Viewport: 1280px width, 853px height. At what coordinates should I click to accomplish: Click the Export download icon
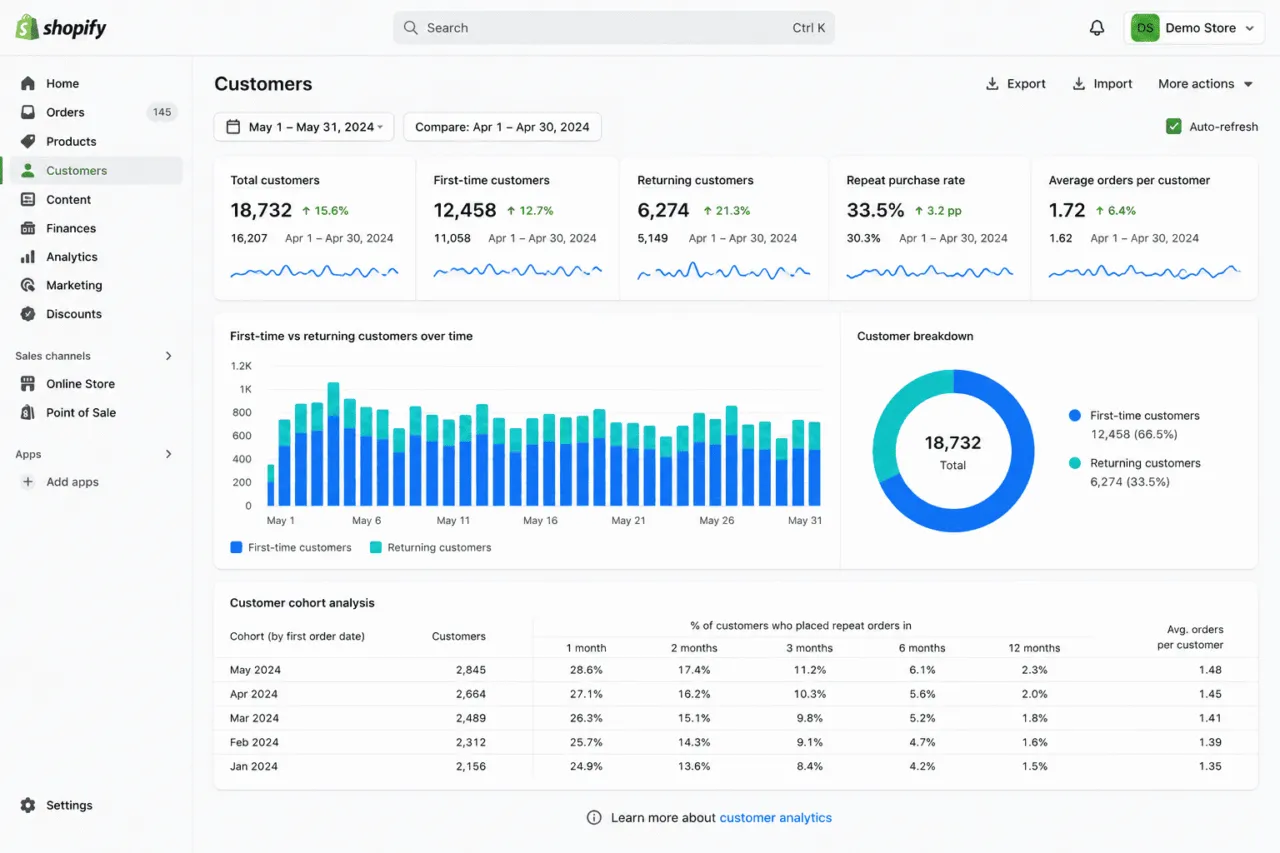[992, 84]
